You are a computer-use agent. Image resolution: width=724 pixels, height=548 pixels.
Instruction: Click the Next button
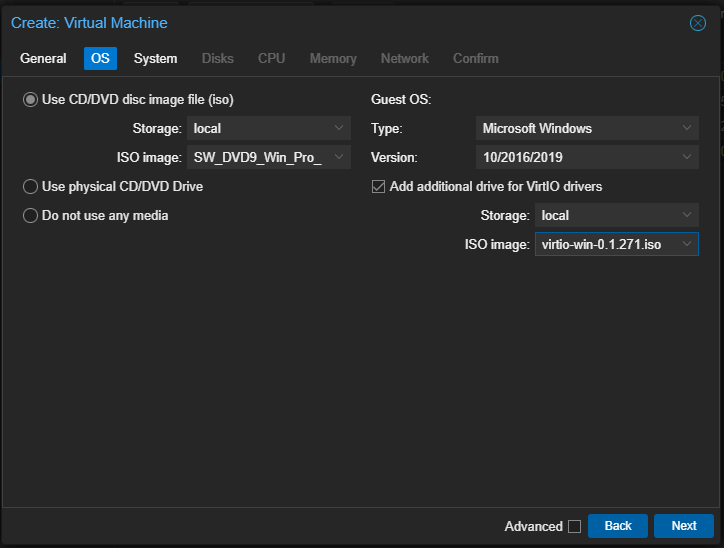pyautogui.click(x=683, y=526)
